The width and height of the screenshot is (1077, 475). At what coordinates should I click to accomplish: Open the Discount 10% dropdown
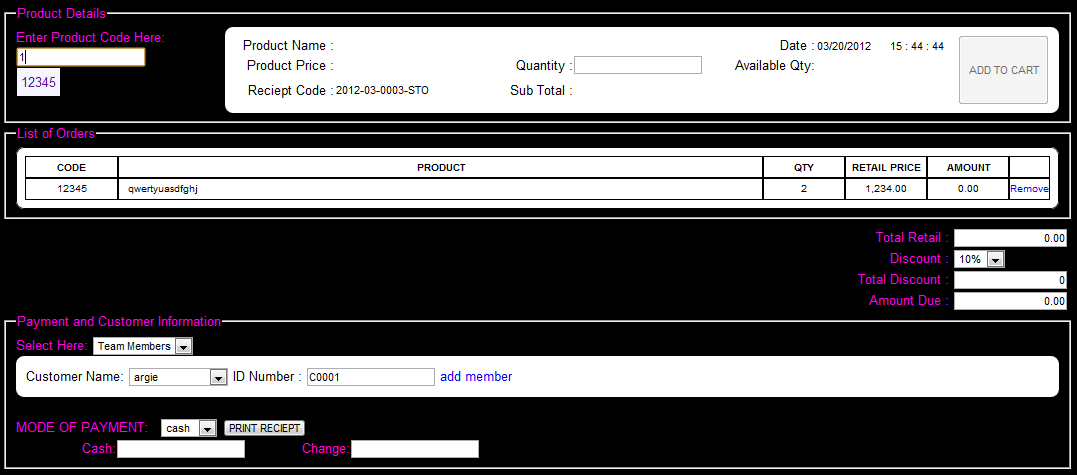[979, 259]
